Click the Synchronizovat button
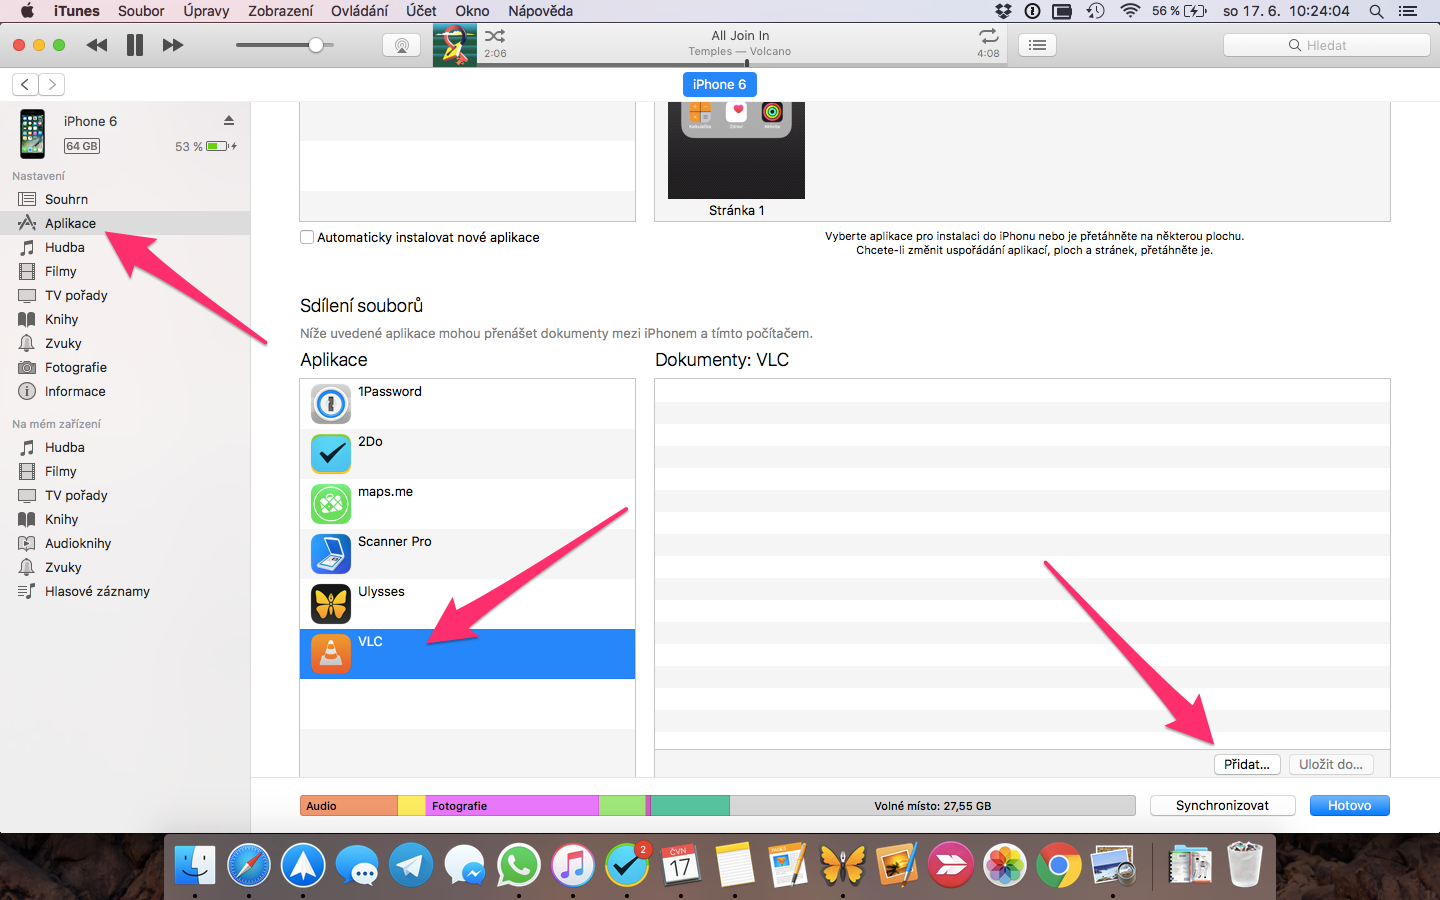The image size is (1440, 900). click(1222, 805)
